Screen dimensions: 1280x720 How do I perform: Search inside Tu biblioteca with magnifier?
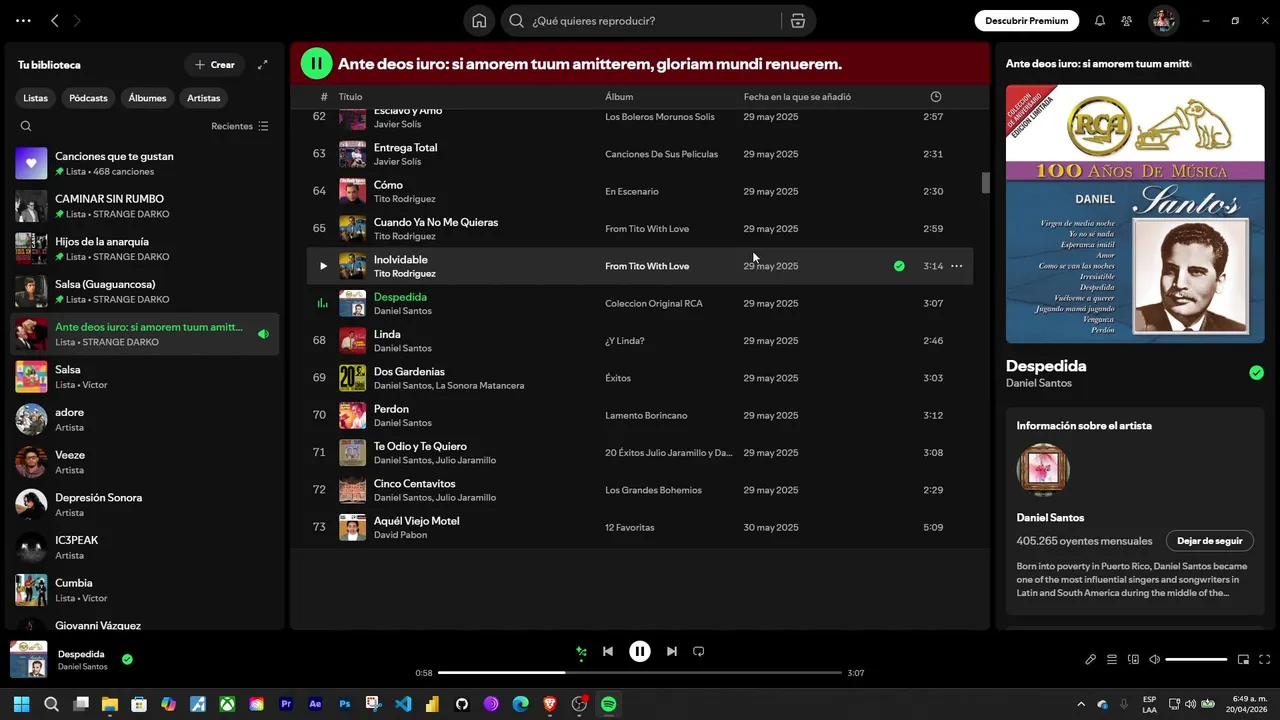(x=26, y=126)
